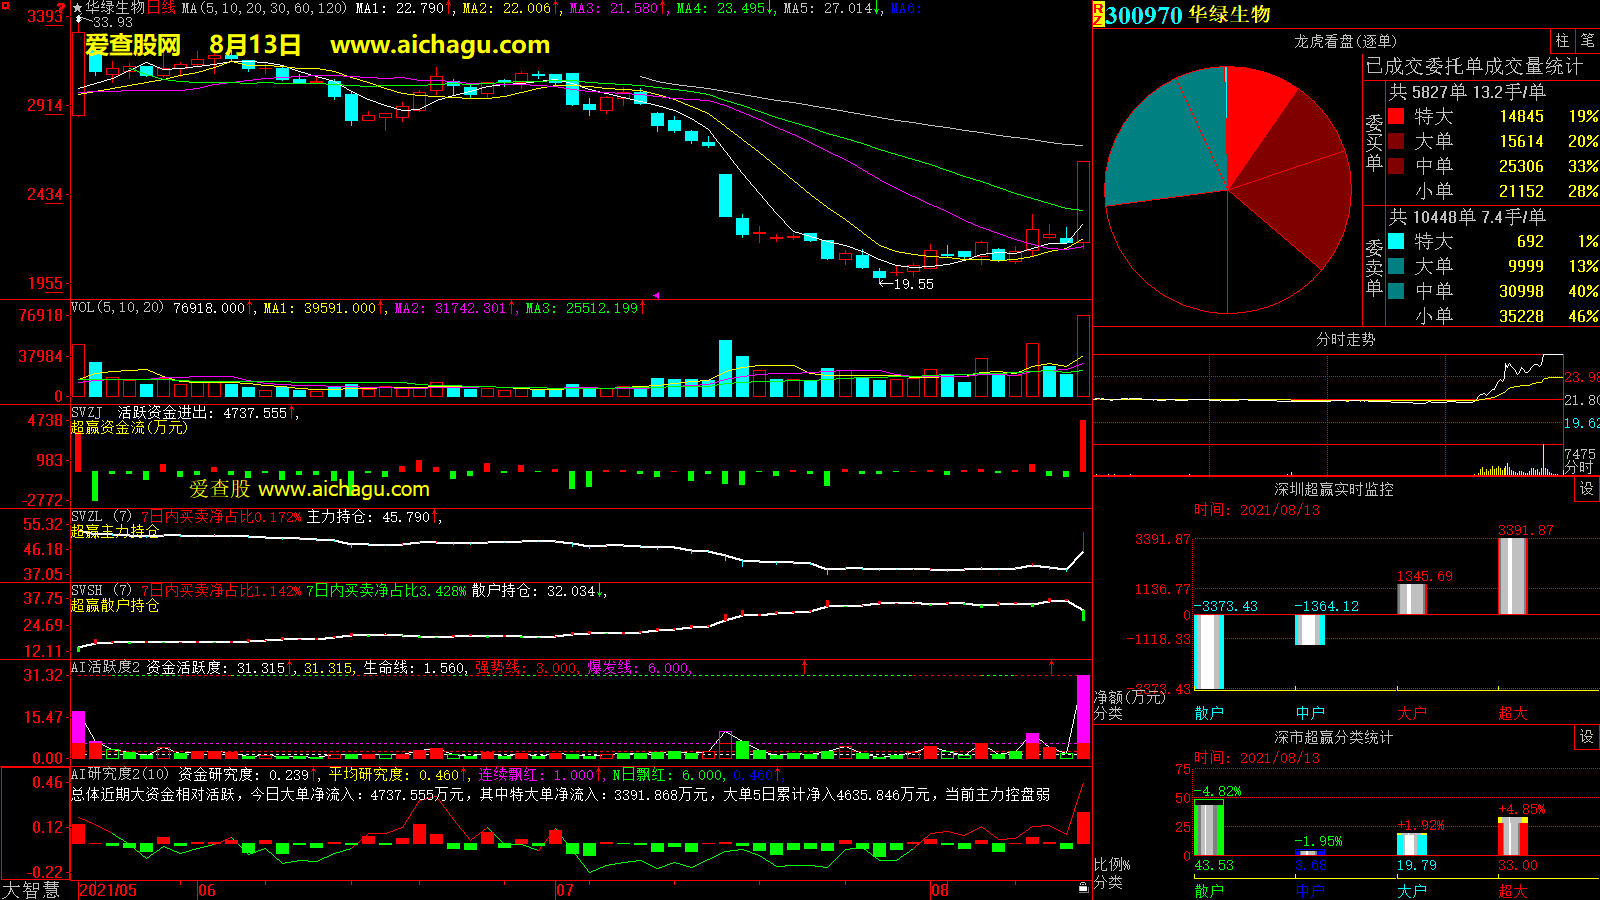Viewport: 1600px width, 900px height.
Task: Click the star icon before 华绿生物
Action: [x=78, y=8]
